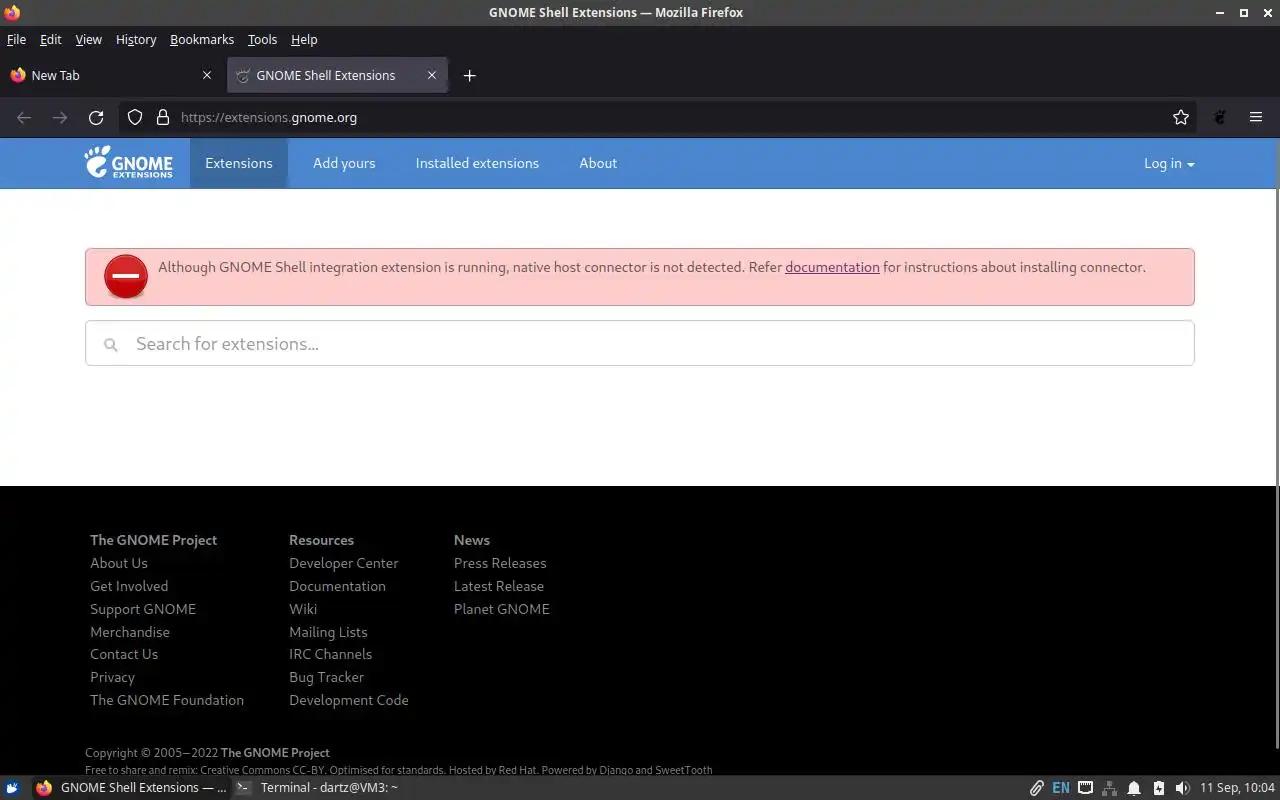Screen dimensions: 1280x800
Task: Open the View menu
Action: (88, 39)
